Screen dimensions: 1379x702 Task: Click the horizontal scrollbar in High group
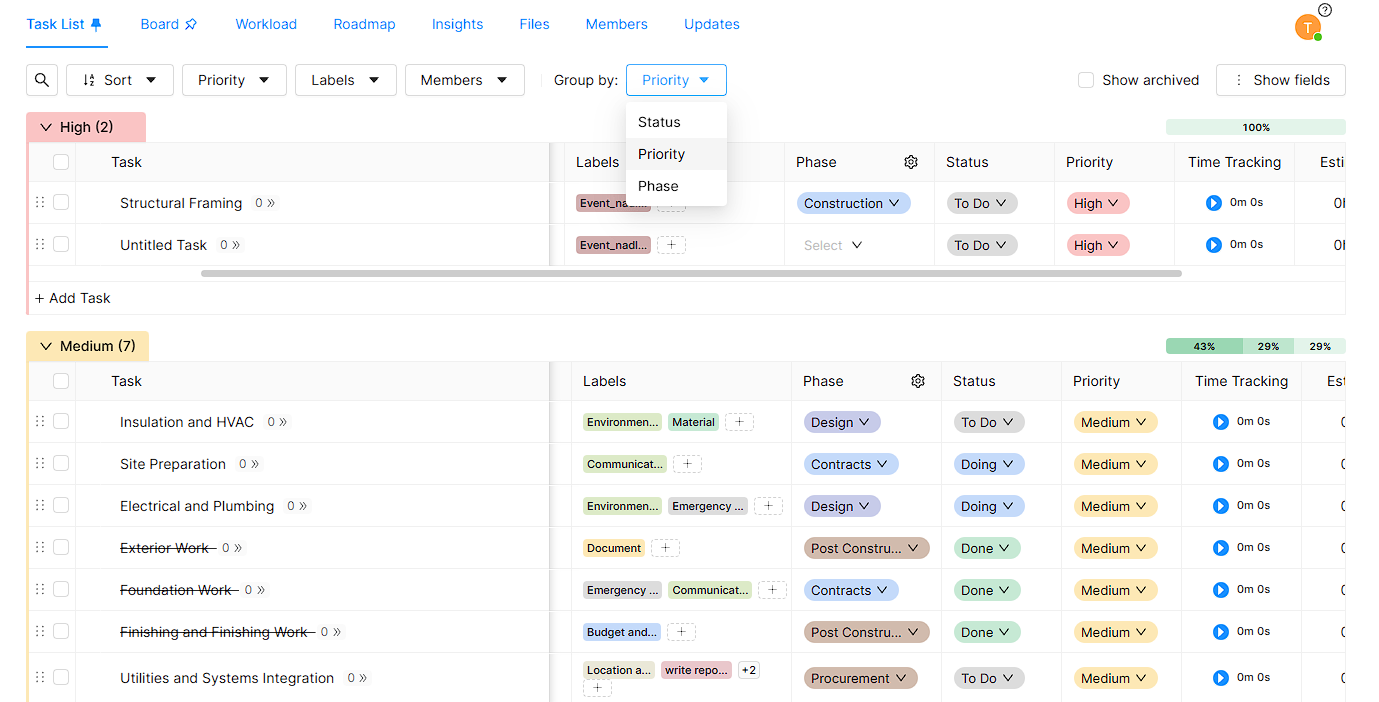(690, 273)
